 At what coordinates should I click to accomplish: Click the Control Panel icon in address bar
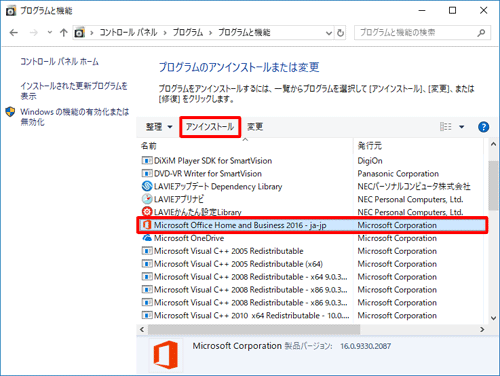pos(79,33)
